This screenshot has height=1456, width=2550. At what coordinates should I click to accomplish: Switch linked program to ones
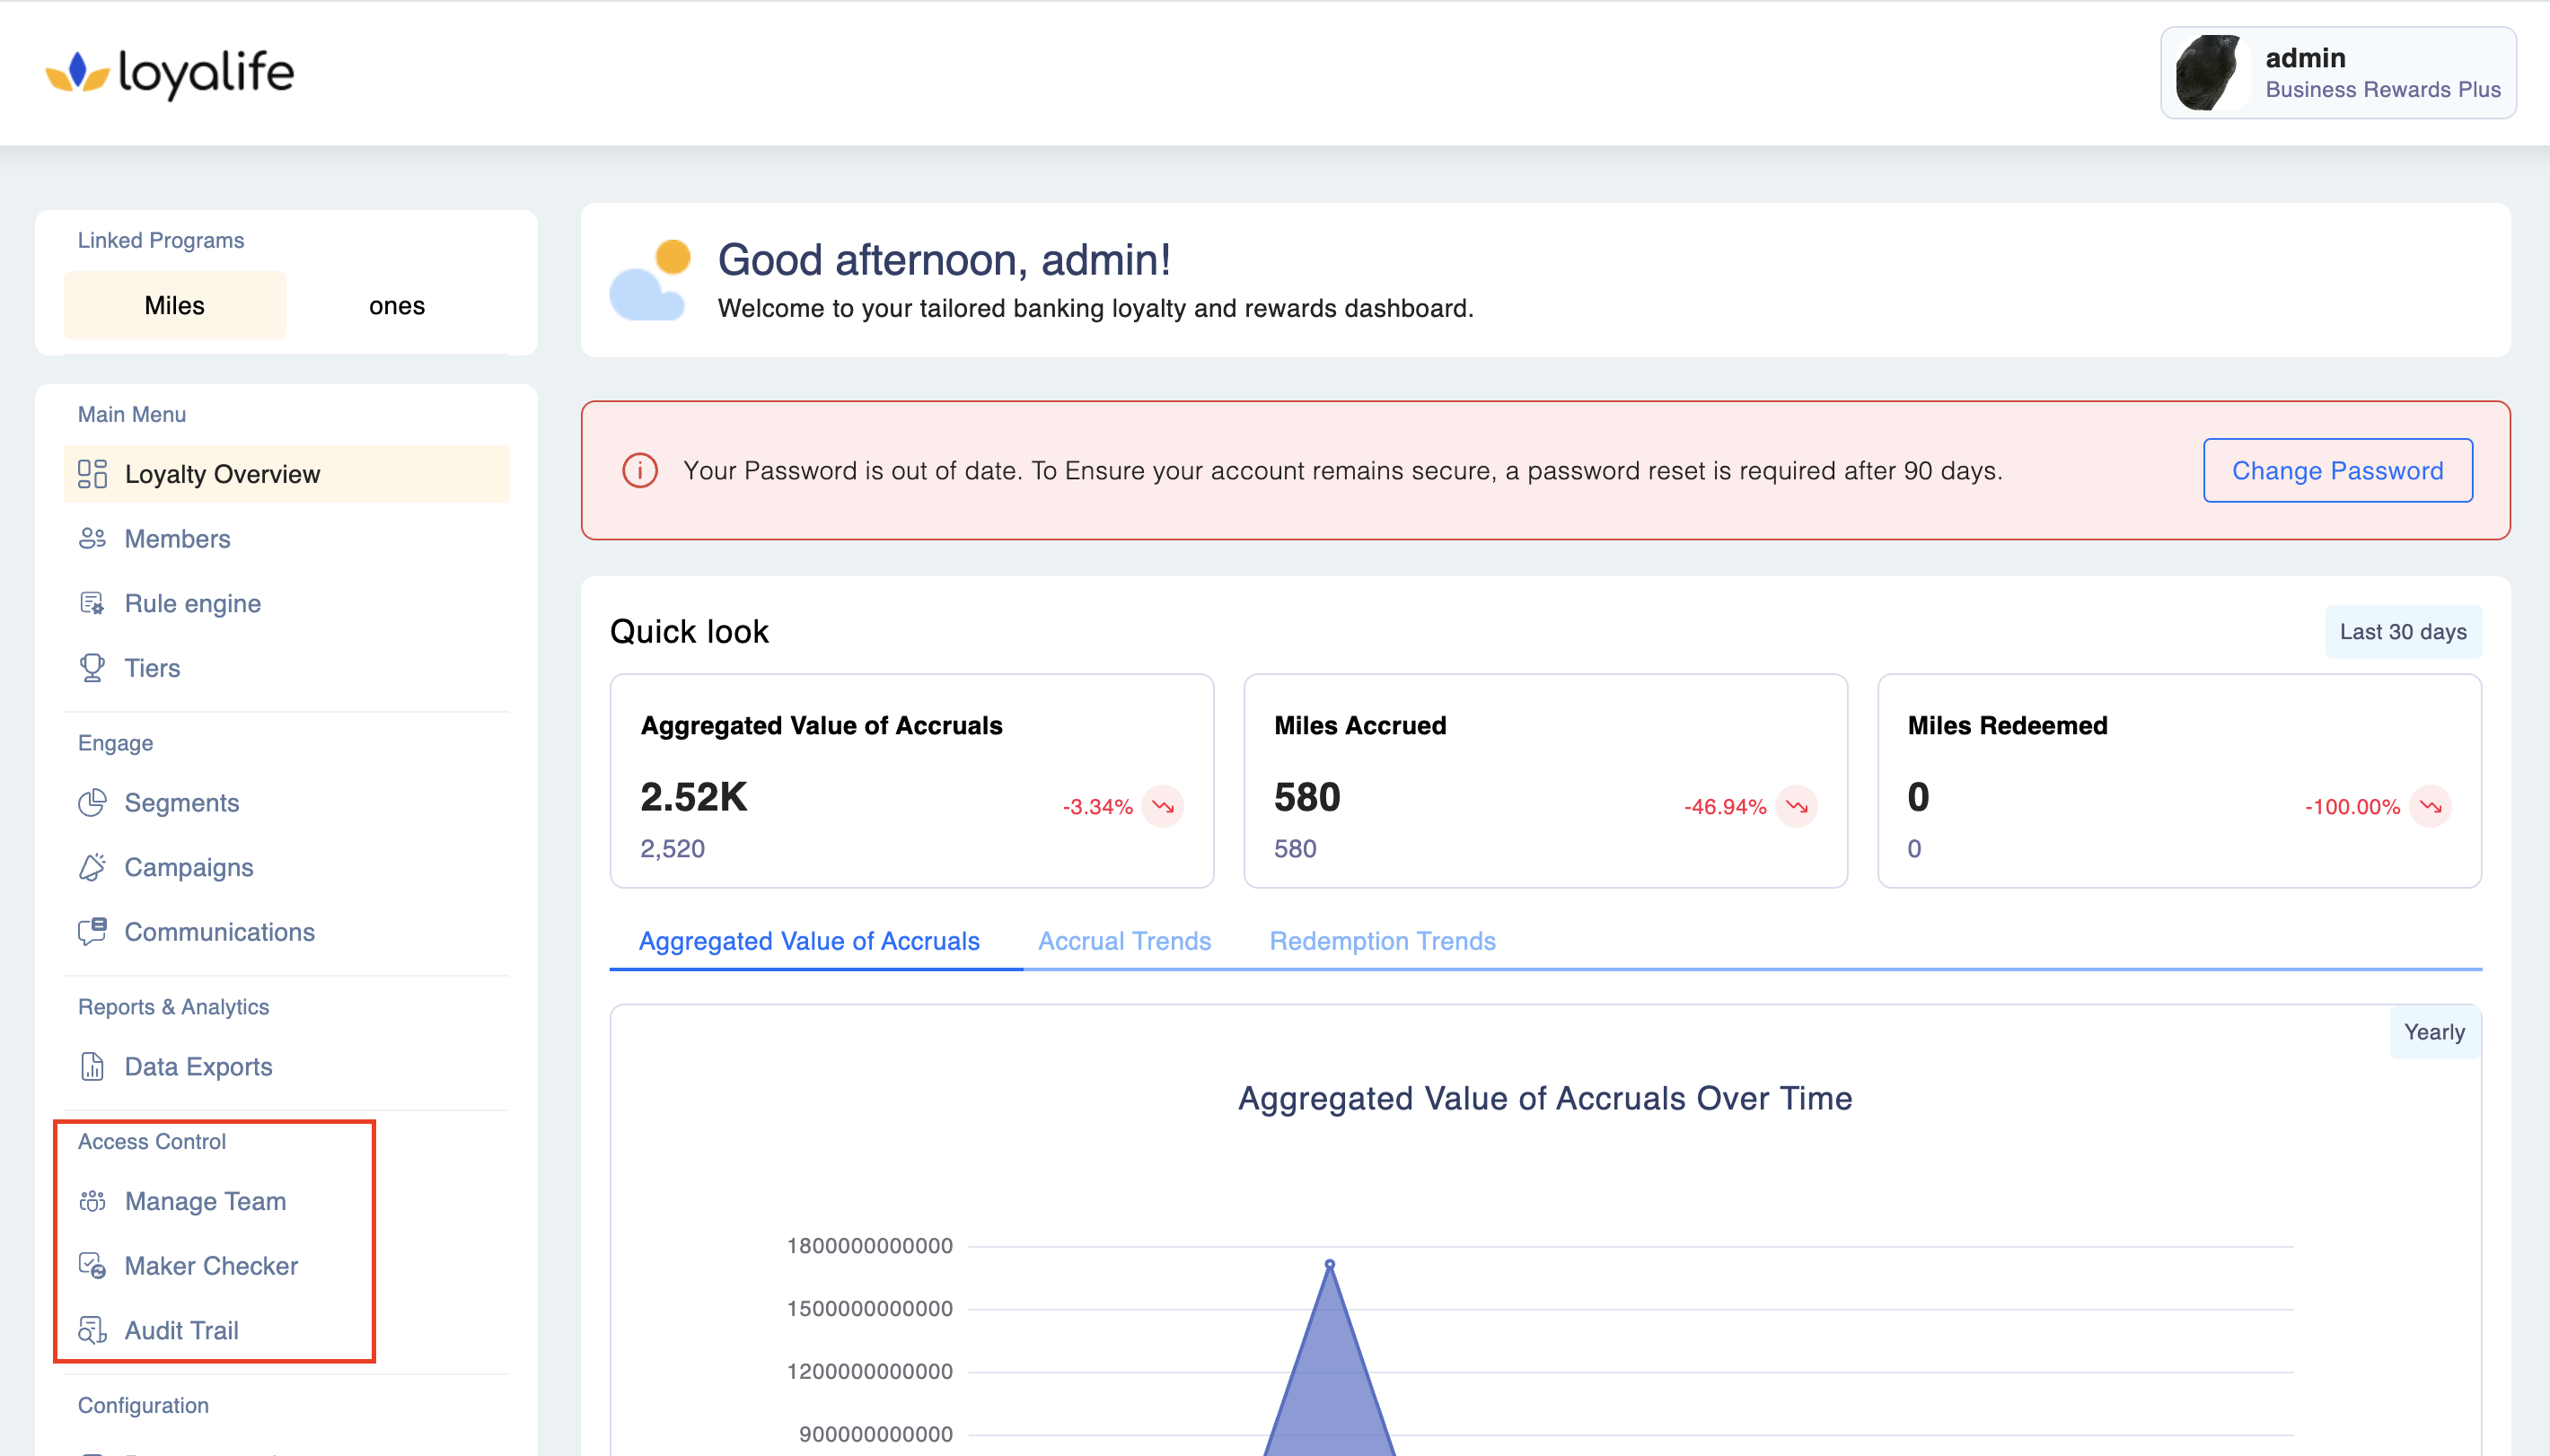click(x=397, y=306)
